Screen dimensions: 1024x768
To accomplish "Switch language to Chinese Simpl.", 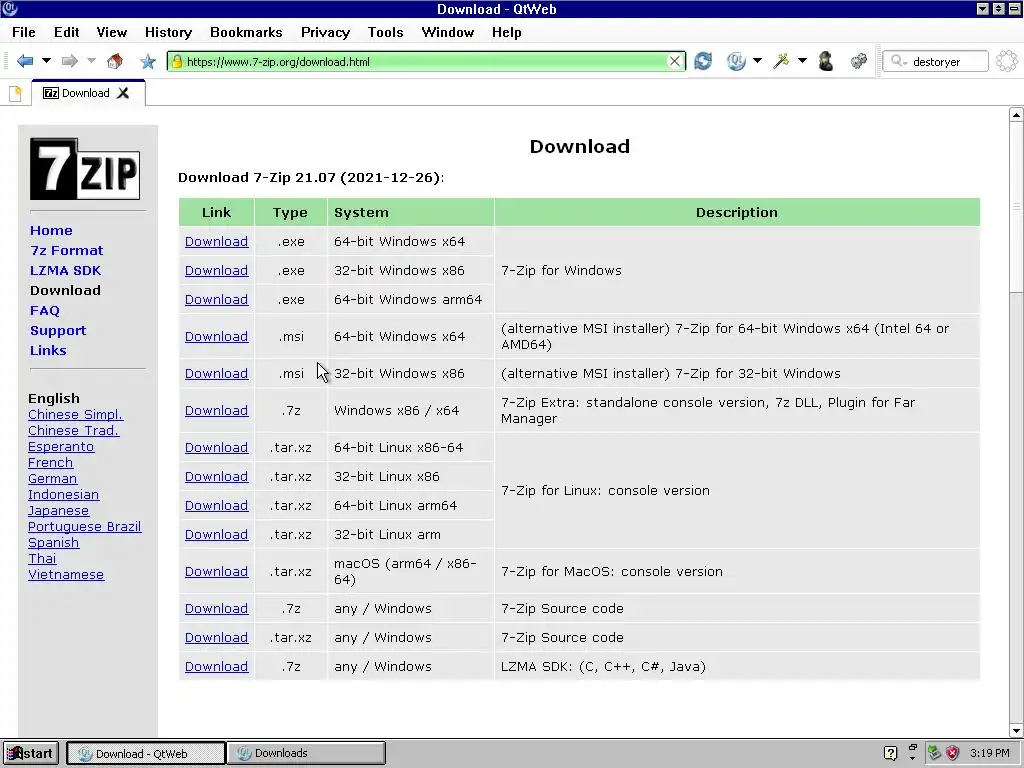I will click(x=75, y=415).
